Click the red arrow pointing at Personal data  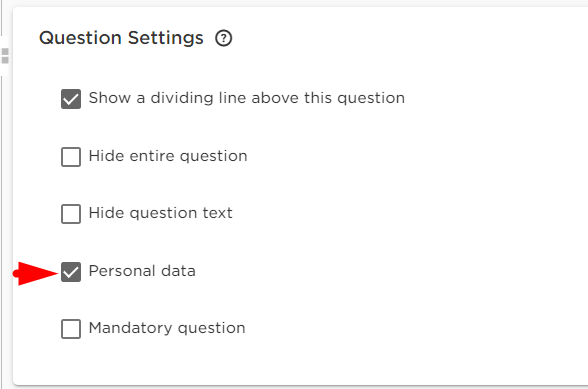[35, 273]
